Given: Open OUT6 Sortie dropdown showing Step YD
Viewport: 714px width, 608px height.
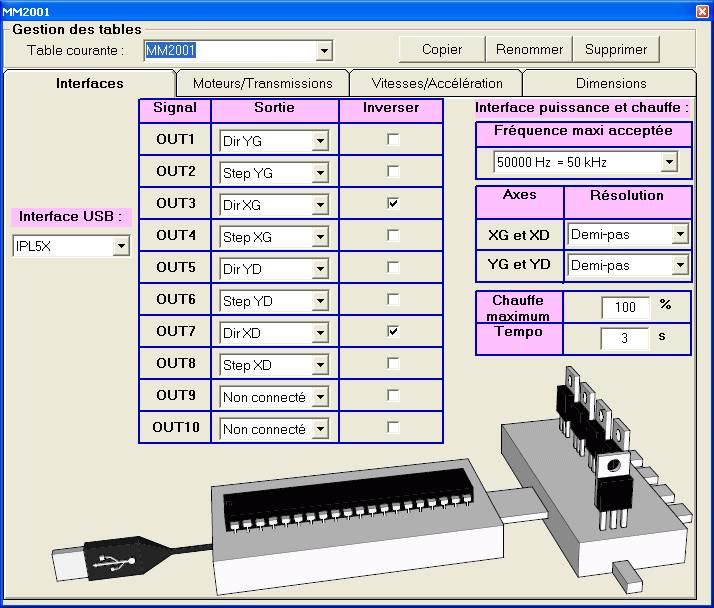Looking at the screenshot, I should tap(320, 301).
